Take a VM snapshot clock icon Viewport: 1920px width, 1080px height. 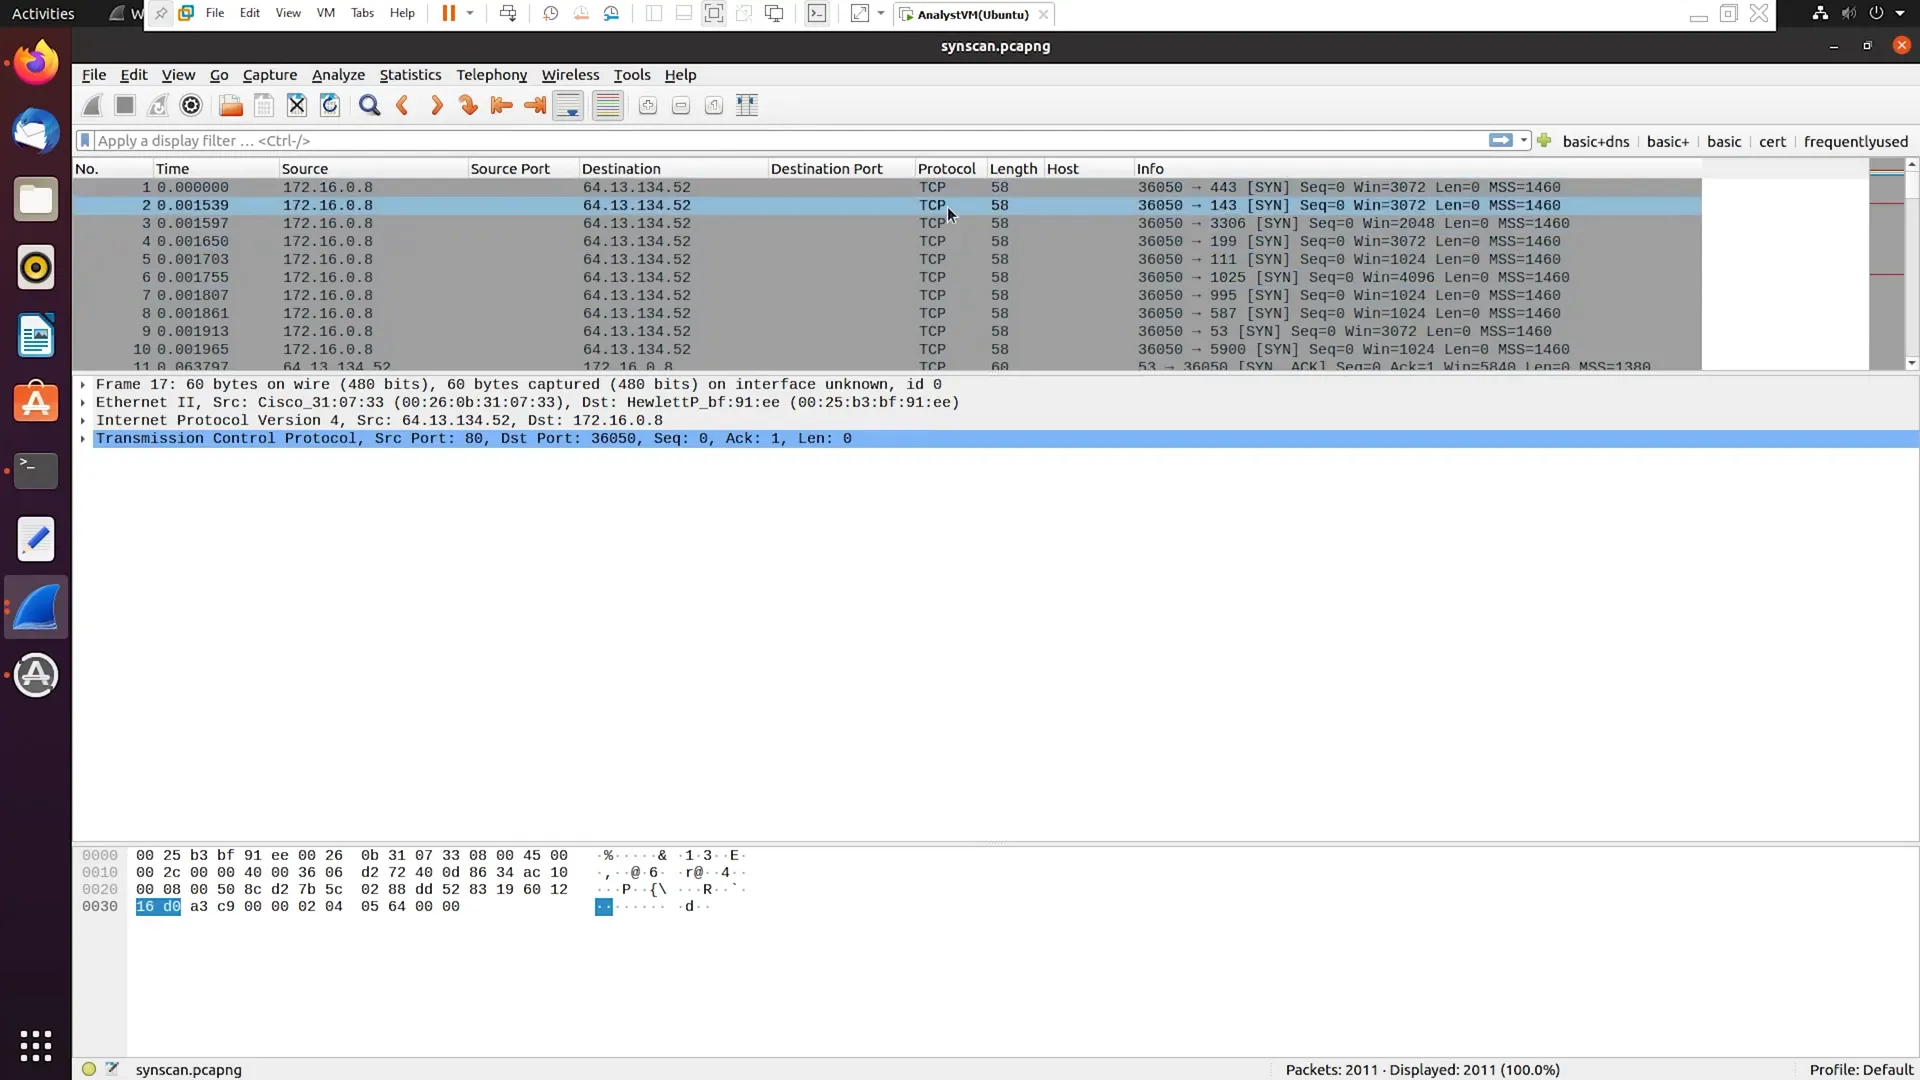point(550,14)
